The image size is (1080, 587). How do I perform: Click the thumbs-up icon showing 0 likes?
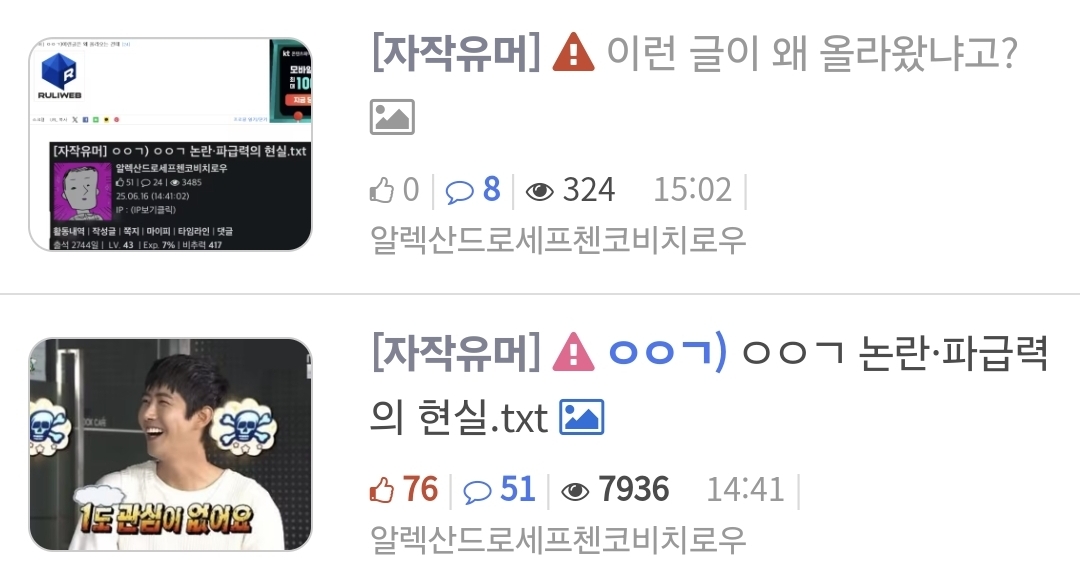(x=382, y=190)
